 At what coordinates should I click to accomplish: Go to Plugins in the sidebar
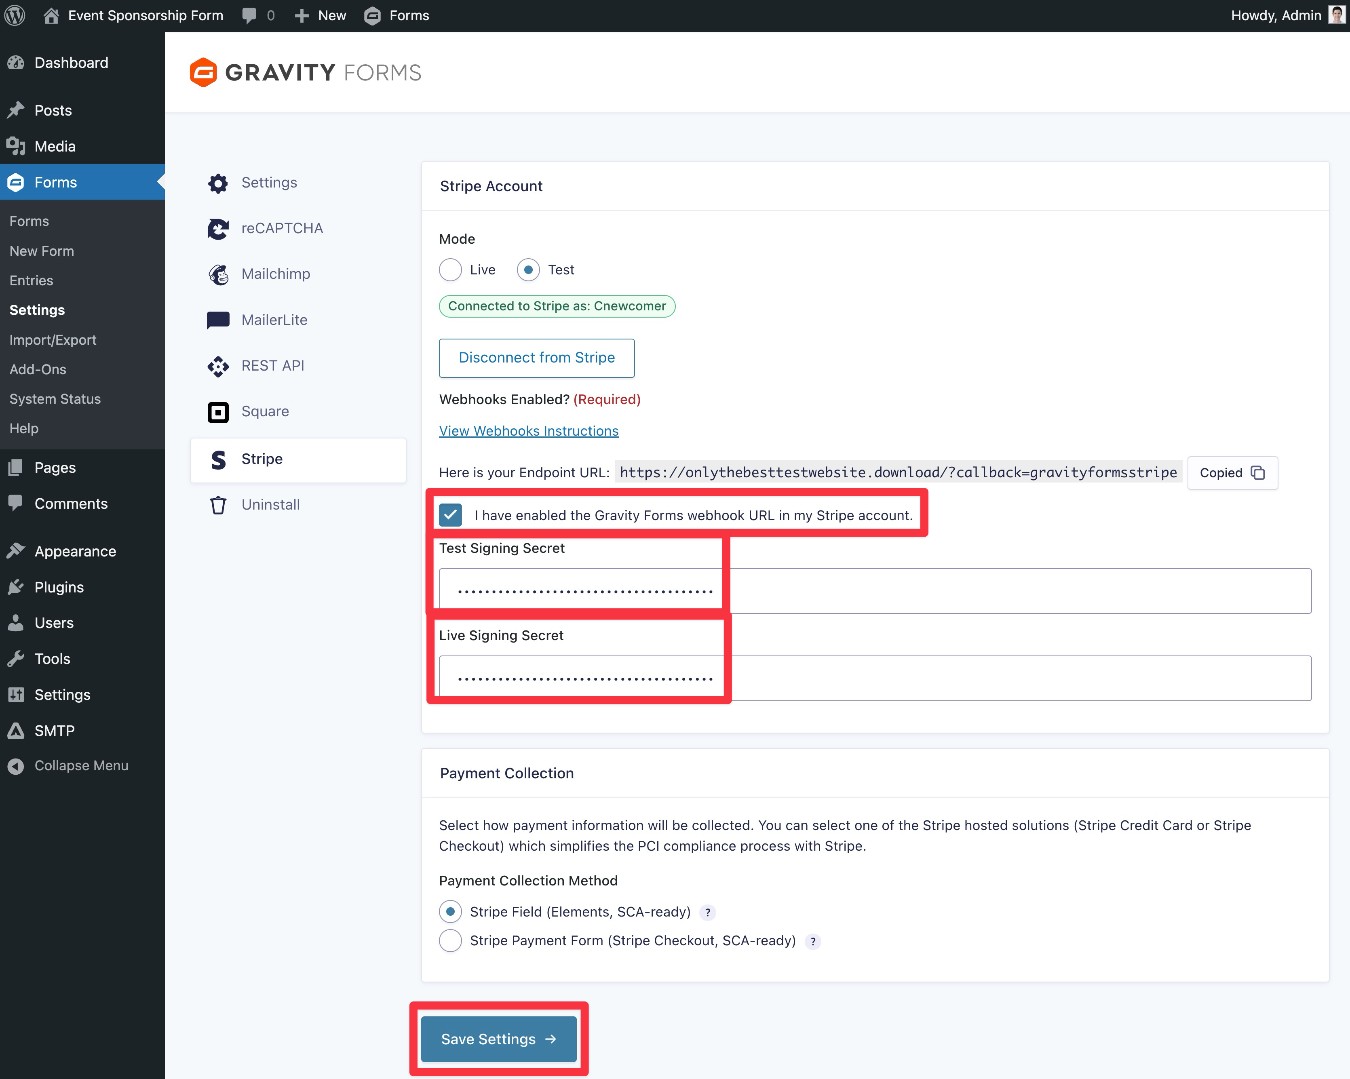click(59, 587)
